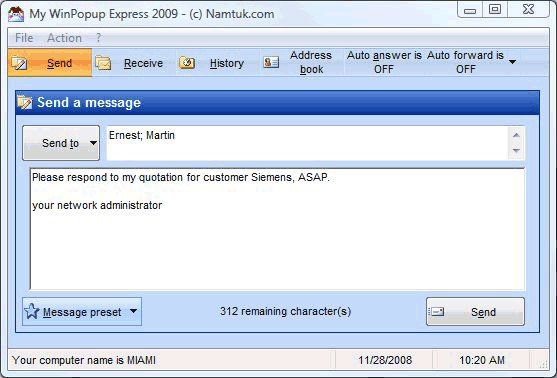Click the Send to button
Screen dimensions: 557x378
(61, 143)
